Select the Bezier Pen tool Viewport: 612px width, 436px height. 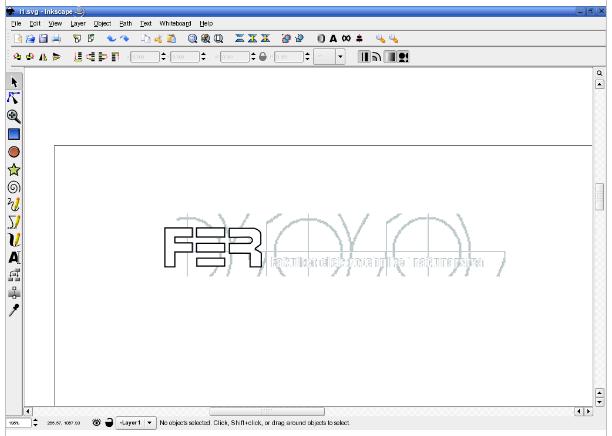pyautogui.click(x=14, y=222)
